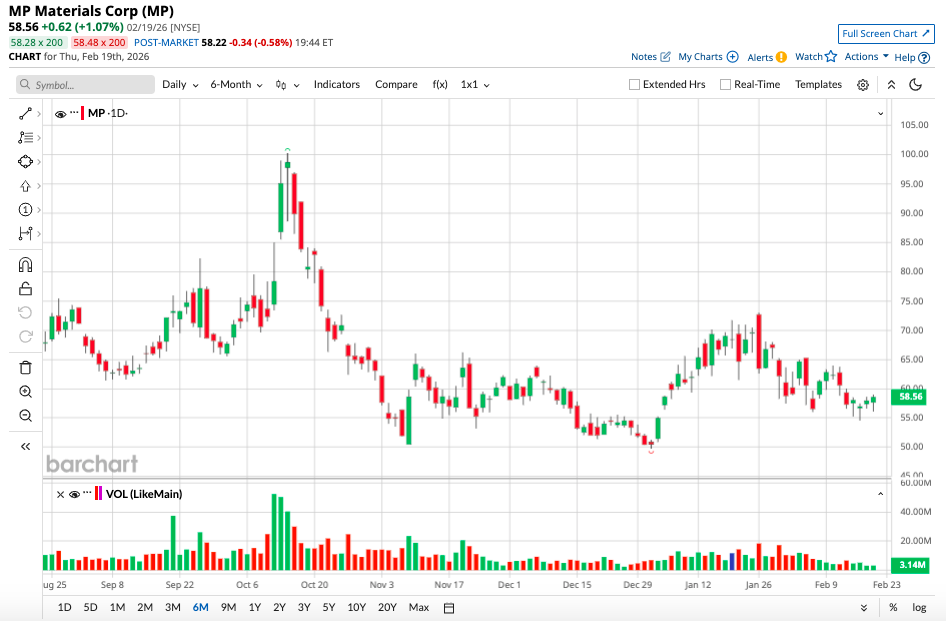Add MP to Watch list
Screen dimensions: 946x621
click(x=816, y=57)
